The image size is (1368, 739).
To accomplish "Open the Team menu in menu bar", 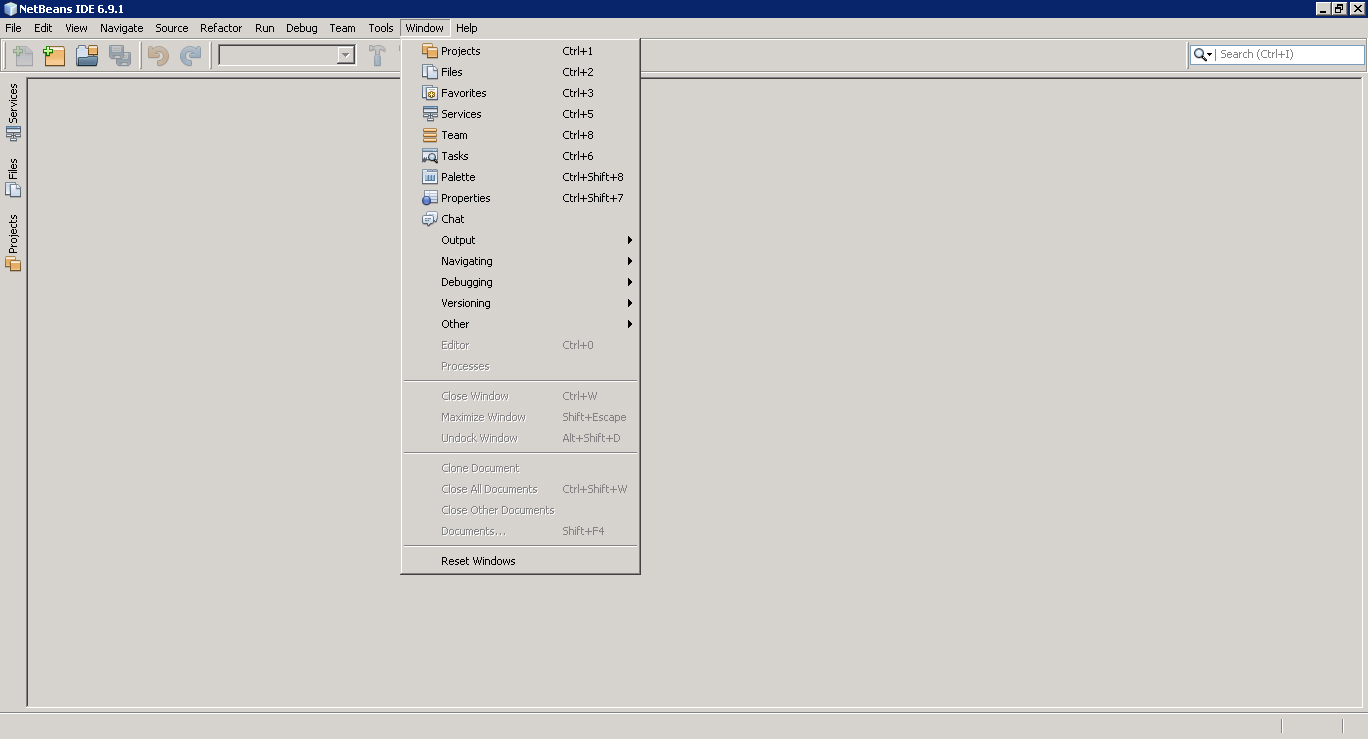I will coord(342,28).
